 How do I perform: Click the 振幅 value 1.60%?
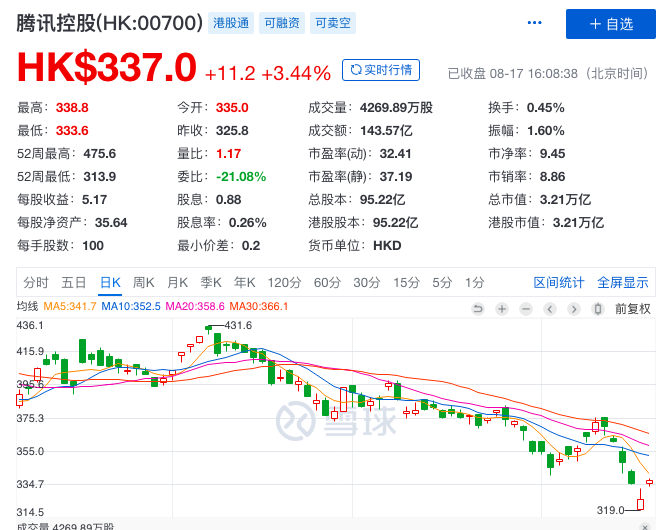(x=546, y=130)
